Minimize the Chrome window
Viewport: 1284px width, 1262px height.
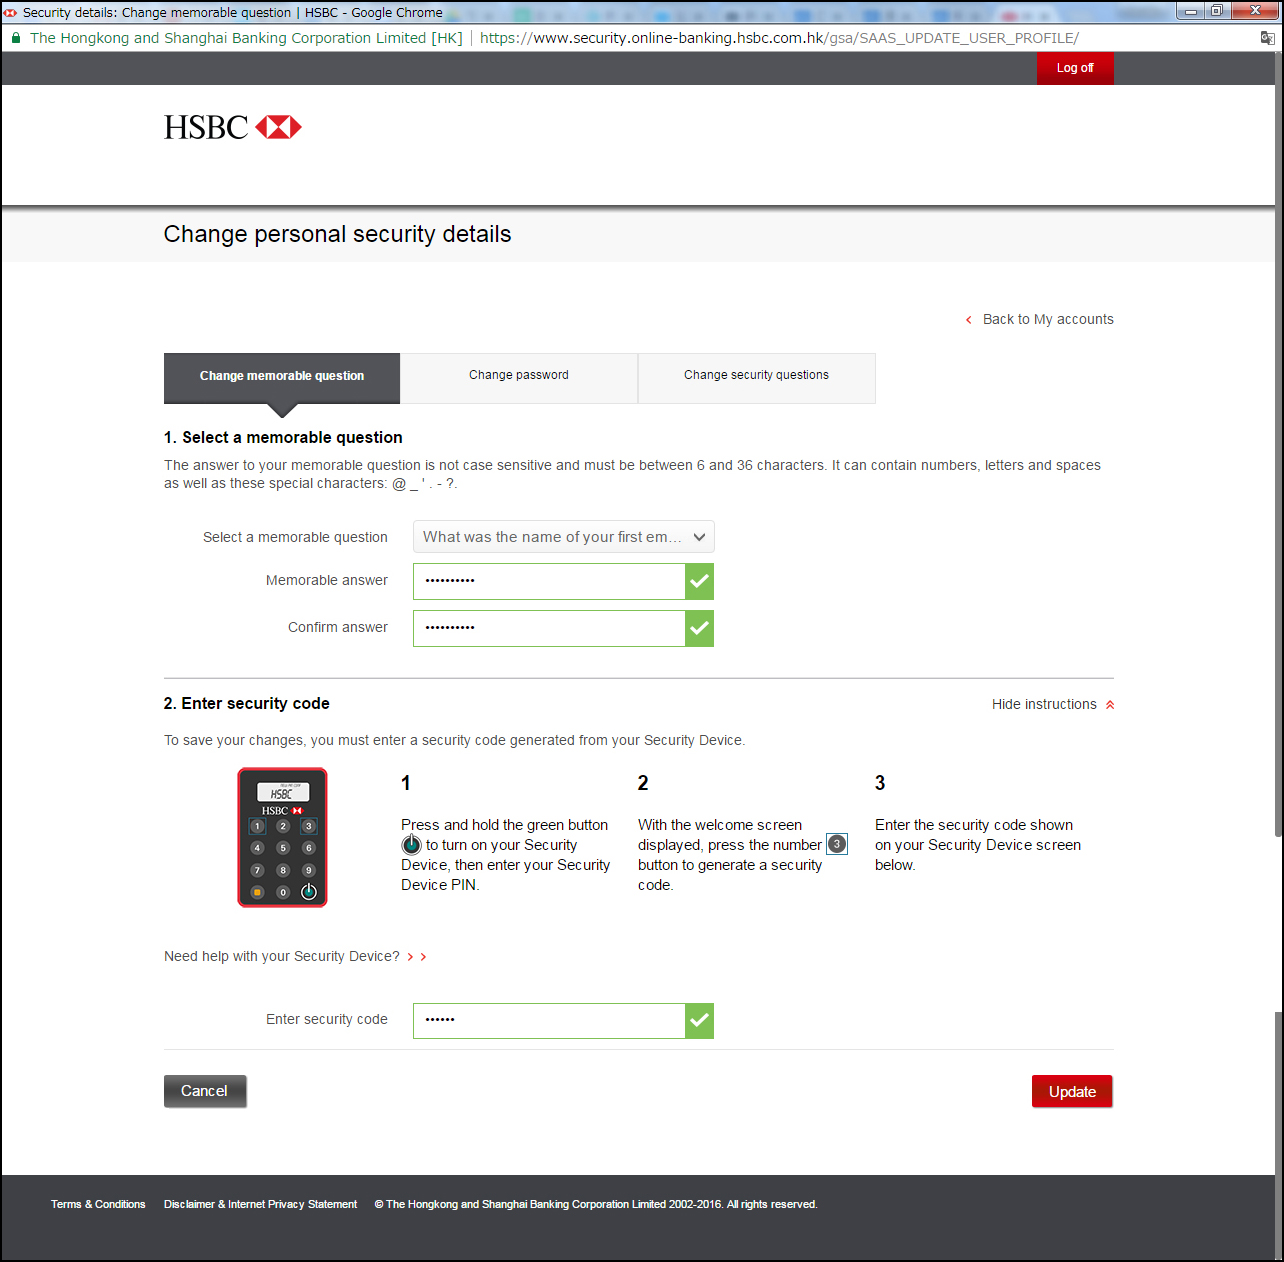(1191, 11)
